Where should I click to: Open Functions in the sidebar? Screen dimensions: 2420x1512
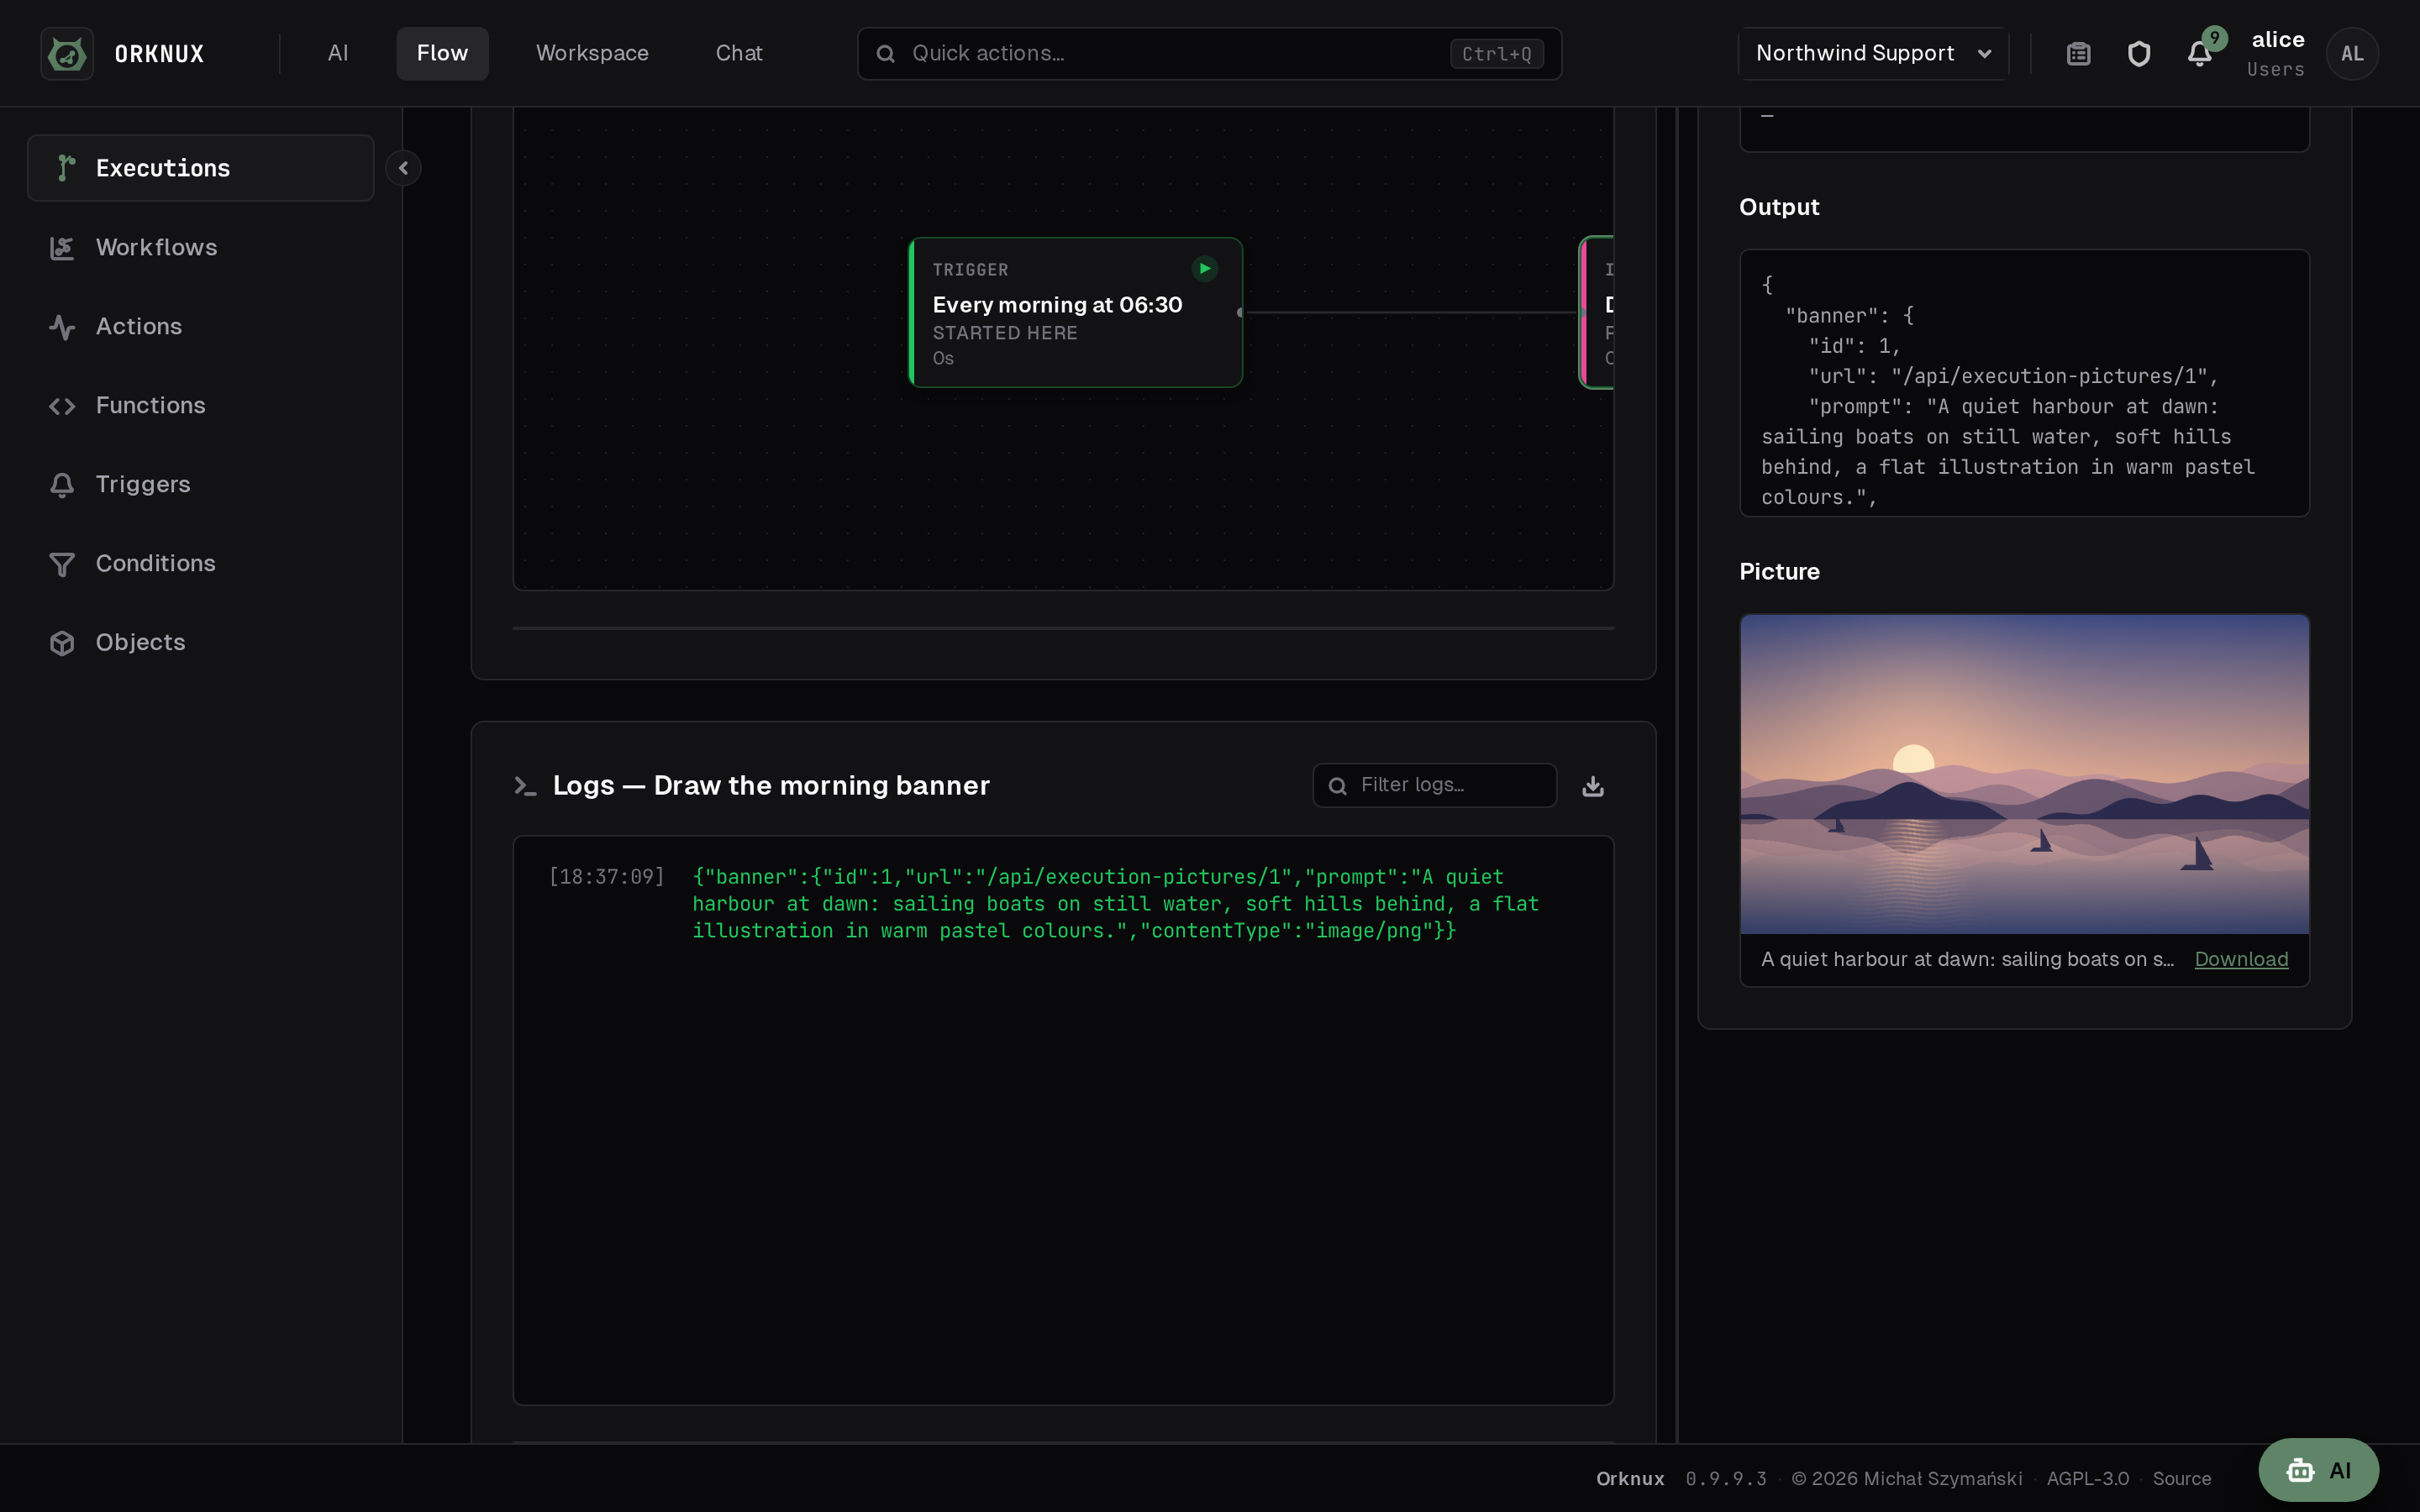(x=201, y=405)
